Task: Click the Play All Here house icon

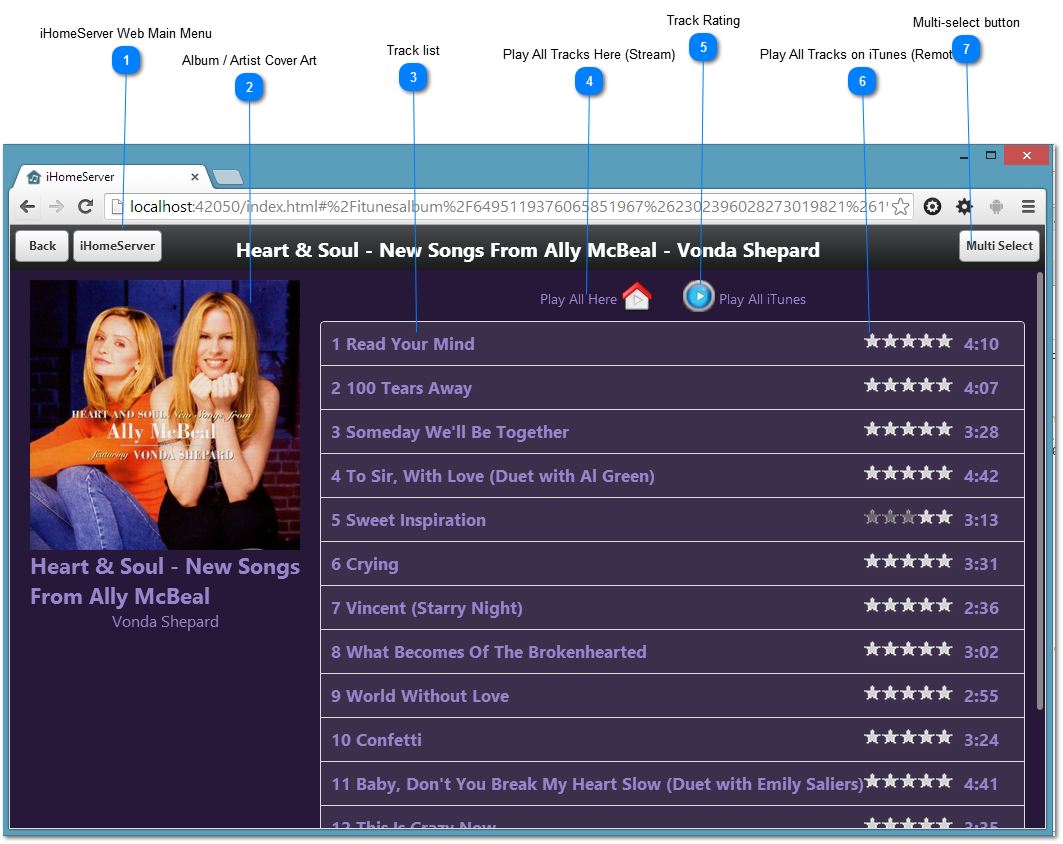Action: pos(637,297)
